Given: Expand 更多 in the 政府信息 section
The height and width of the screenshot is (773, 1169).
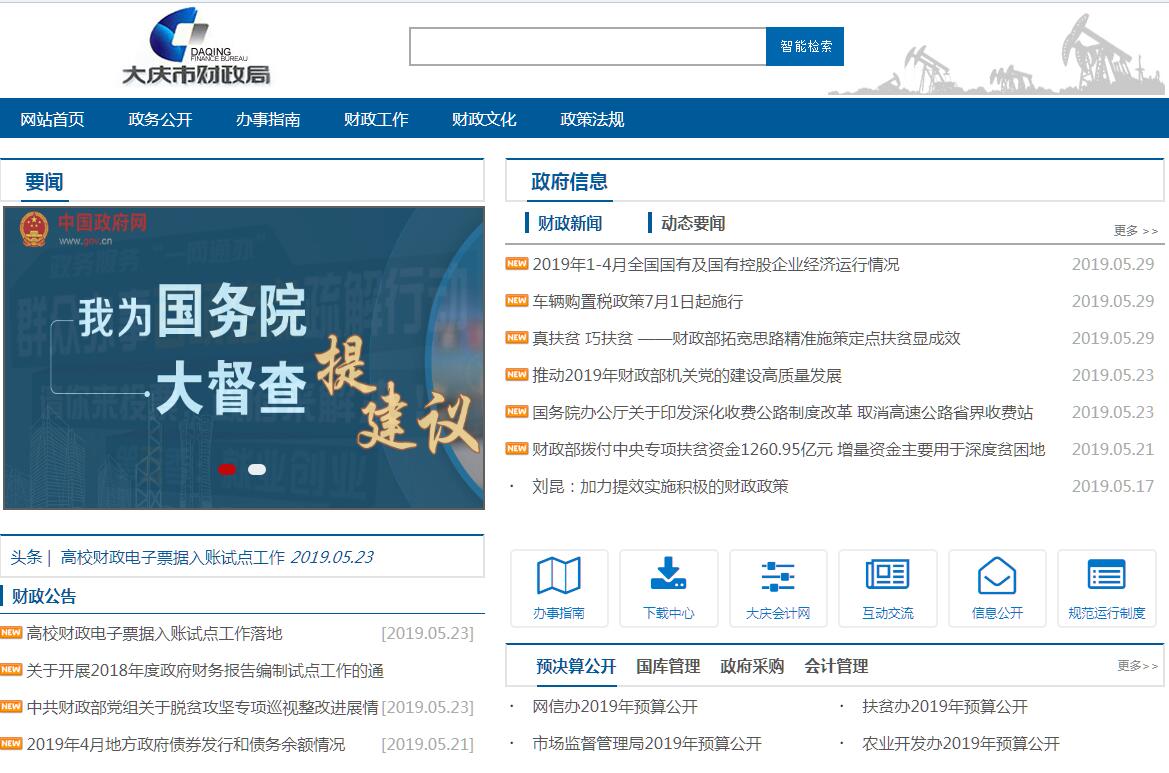Looking at the screenshot, I should click(1136, 231).
